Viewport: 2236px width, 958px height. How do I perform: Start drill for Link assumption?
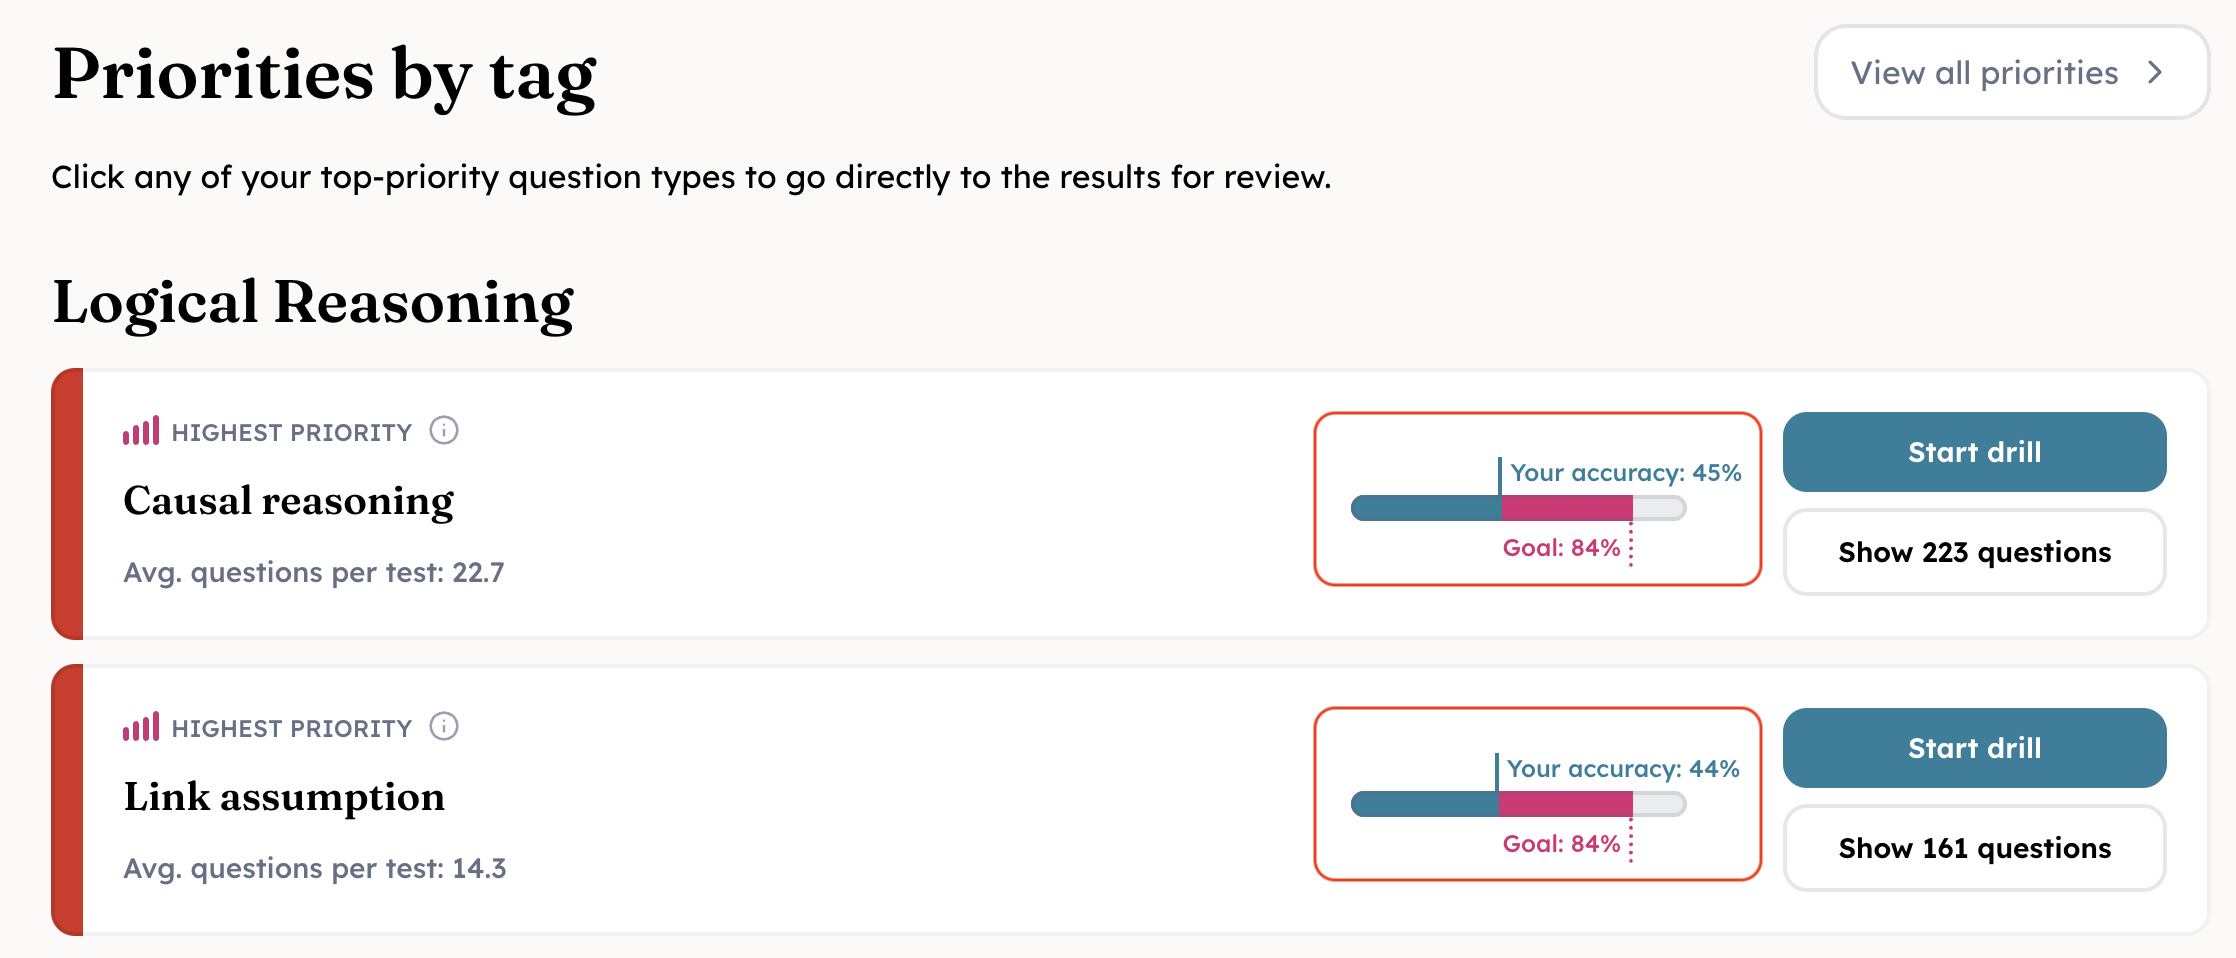coord(1974,748)
